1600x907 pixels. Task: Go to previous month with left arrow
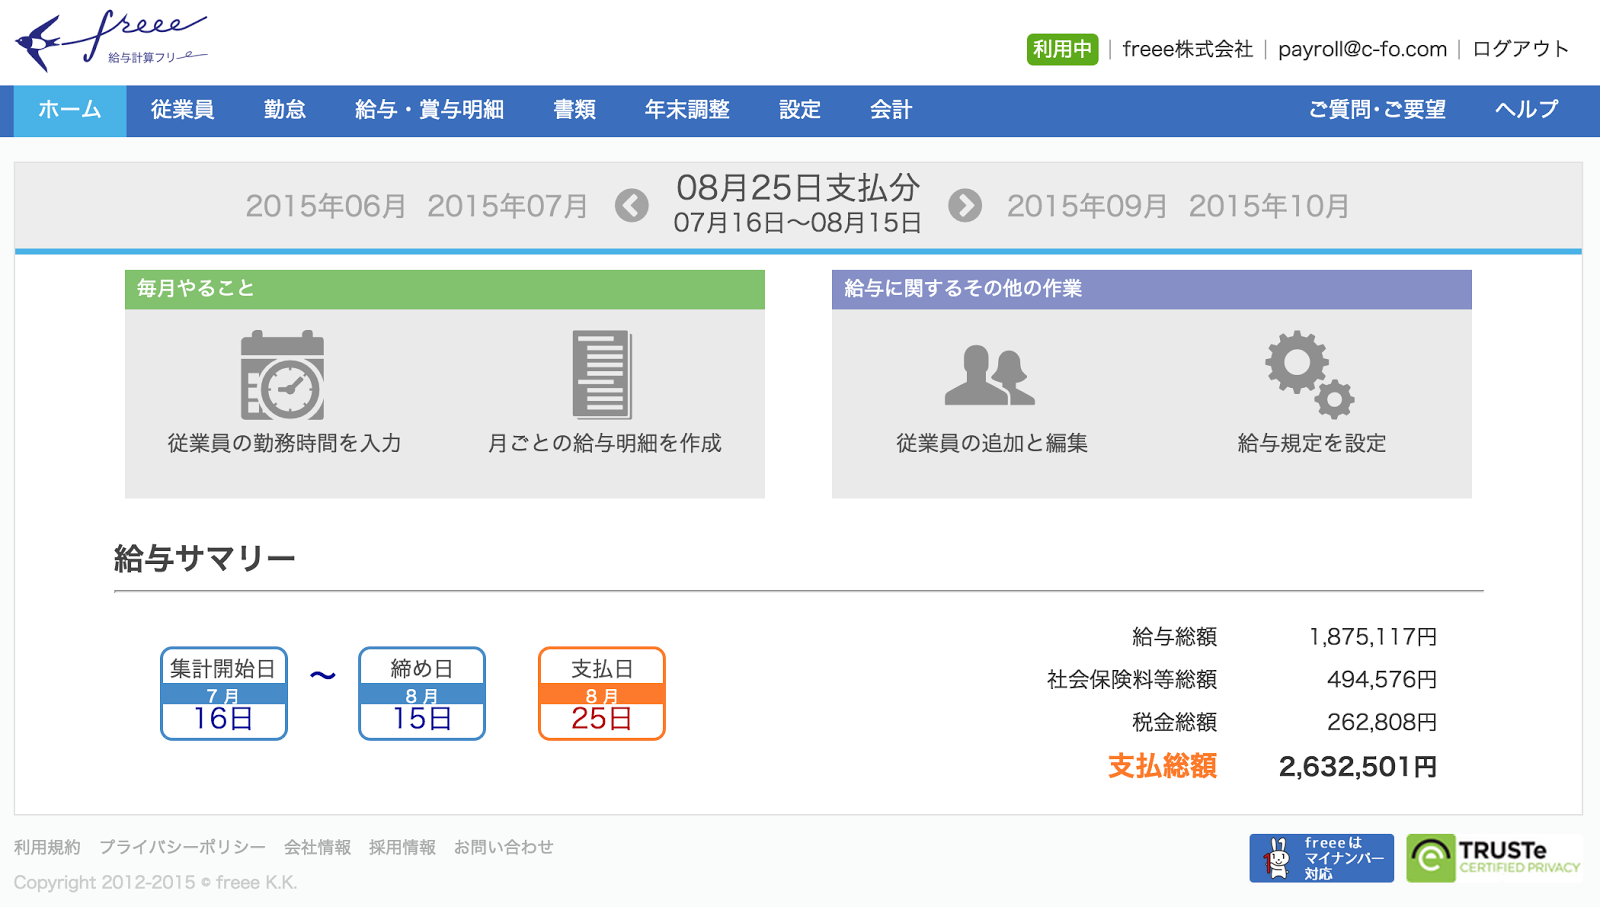click(x=632, y=206)
